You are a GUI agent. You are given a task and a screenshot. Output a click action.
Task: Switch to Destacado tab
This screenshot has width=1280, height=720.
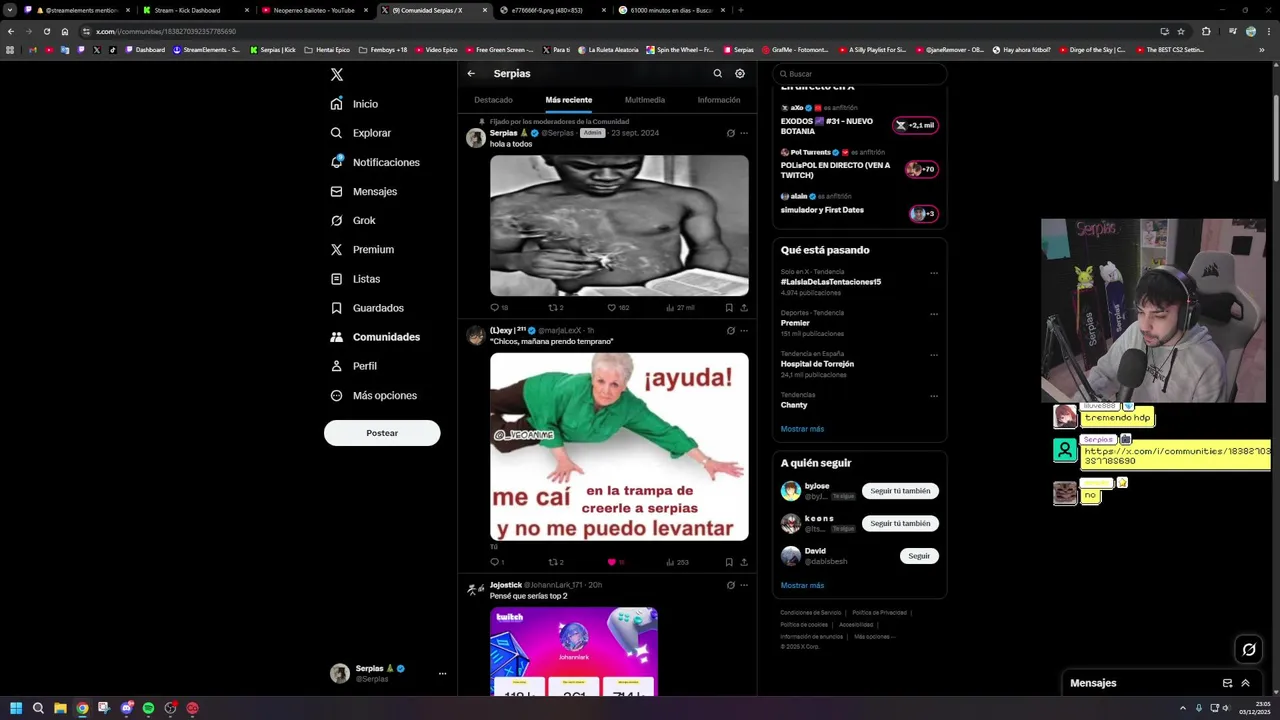(493, 100)
